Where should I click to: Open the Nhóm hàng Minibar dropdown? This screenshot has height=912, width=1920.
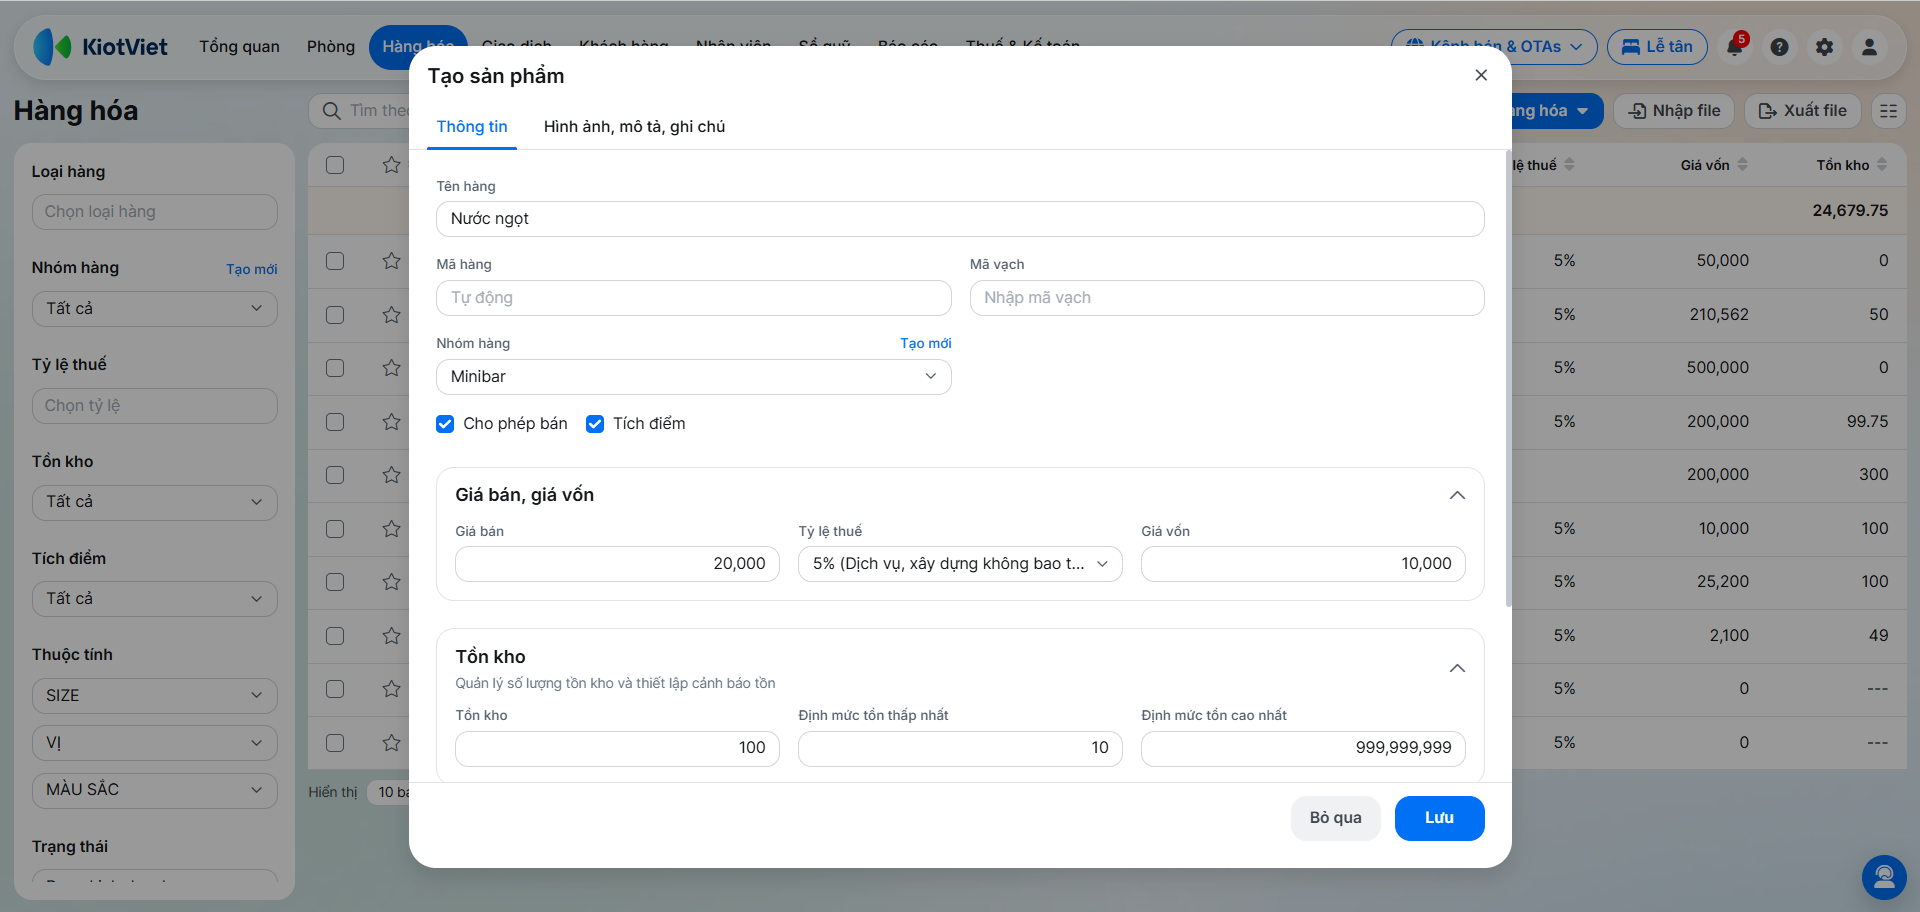point(693,377)
